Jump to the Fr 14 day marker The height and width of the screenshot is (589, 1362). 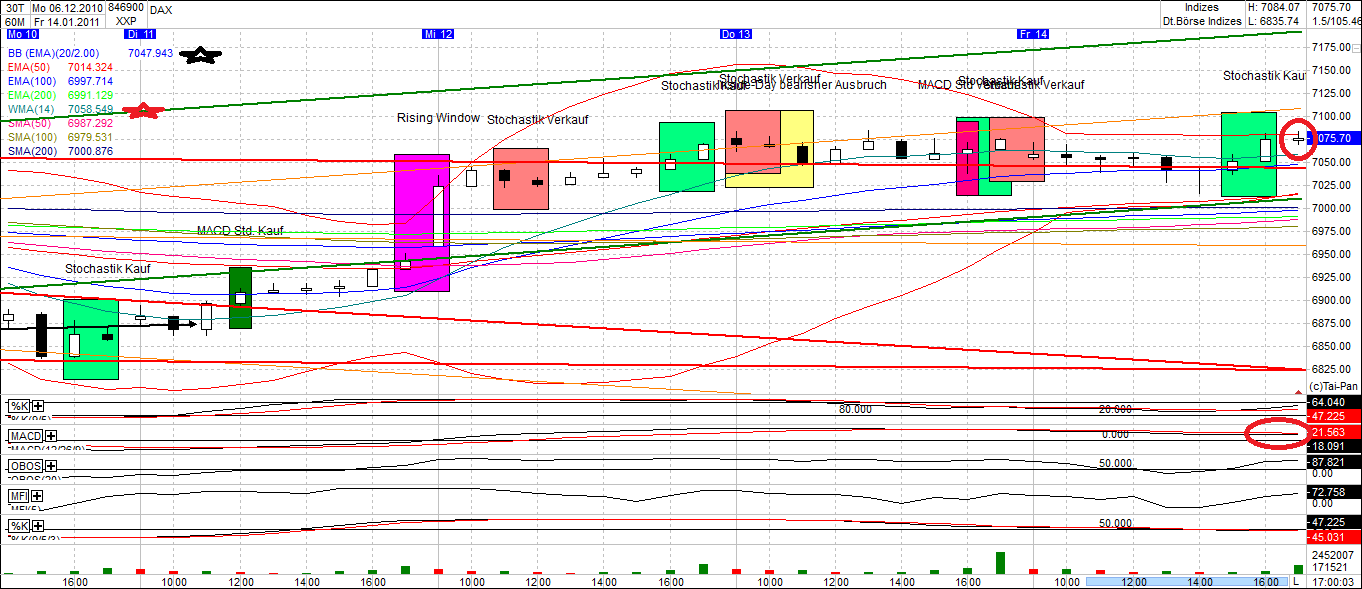(x=1033, y=34)
